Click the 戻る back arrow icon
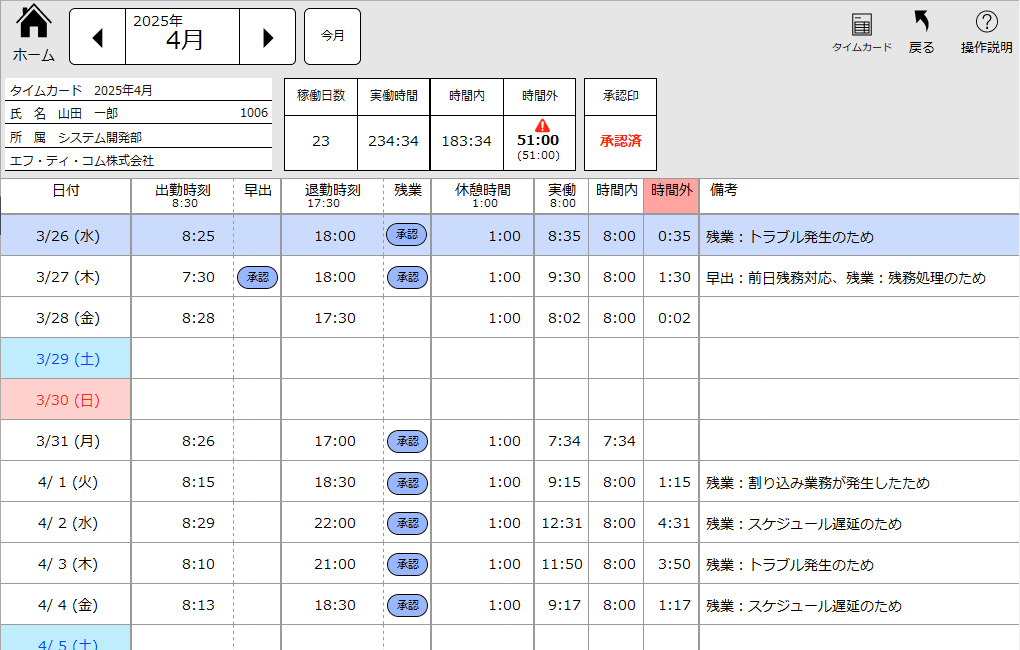The height and width of the screenshot is (650, 1020). (921, 22)
